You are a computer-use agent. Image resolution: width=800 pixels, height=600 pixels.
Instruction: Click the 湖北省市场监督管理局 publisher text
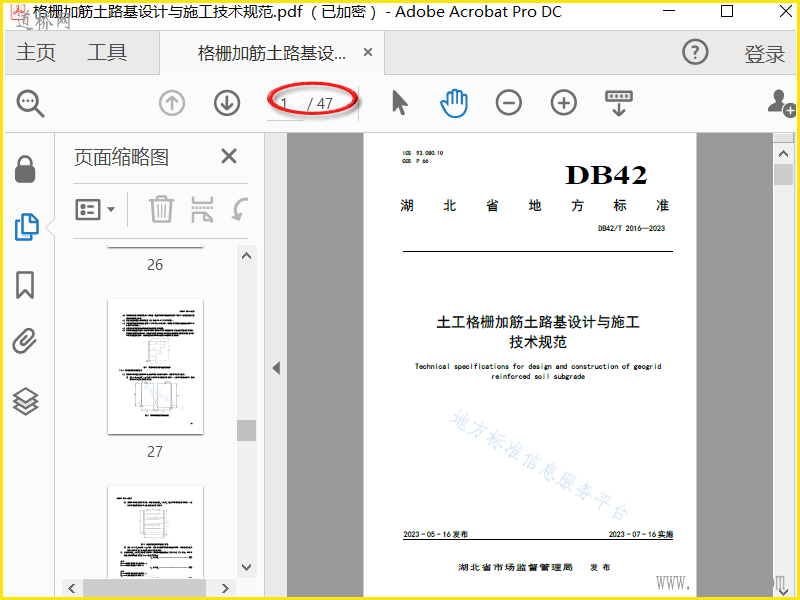(x=515, y=567)
